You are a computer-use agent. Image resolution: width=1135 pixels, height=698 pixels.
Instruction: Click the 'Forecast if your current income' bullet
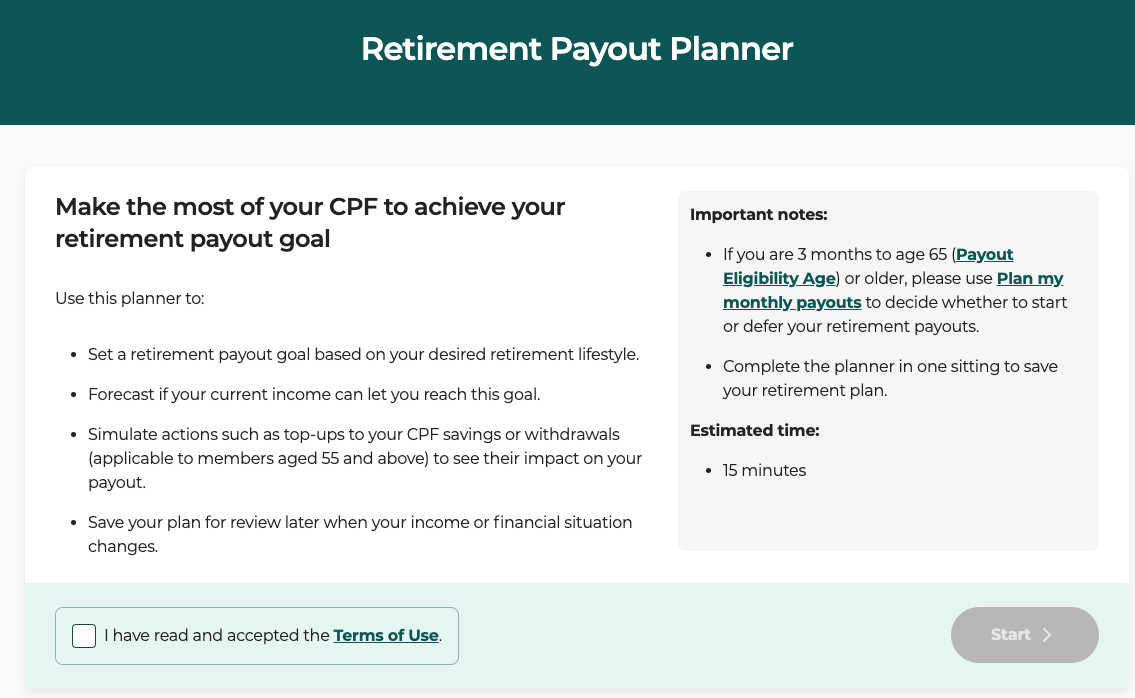(x=314, y=394)
